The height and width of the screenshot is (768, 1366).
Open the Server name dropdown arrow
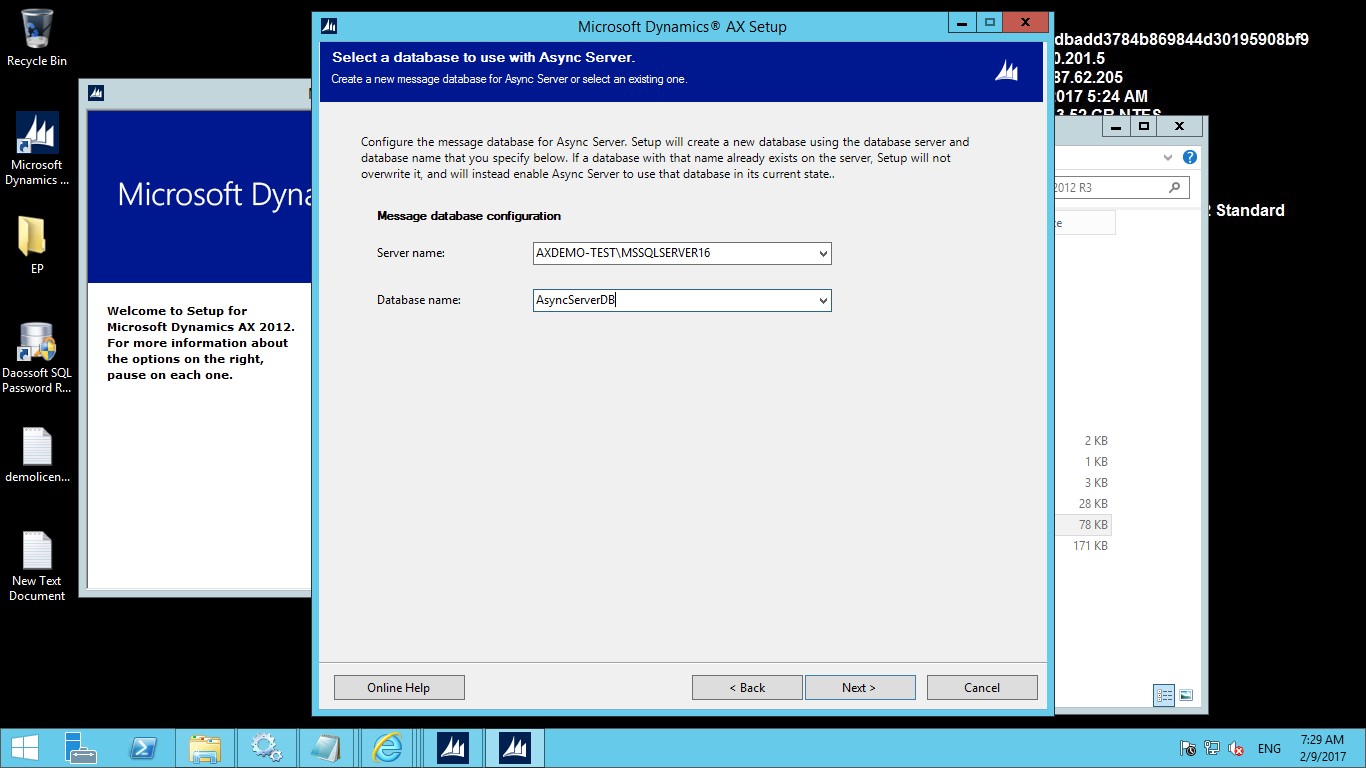pos(823,254)
